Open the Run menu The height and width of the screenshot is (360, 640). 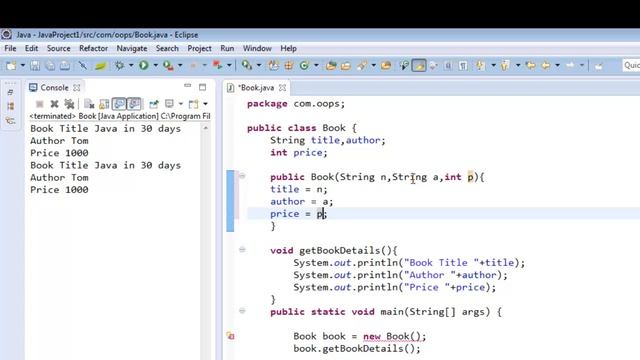pos(227,48)
